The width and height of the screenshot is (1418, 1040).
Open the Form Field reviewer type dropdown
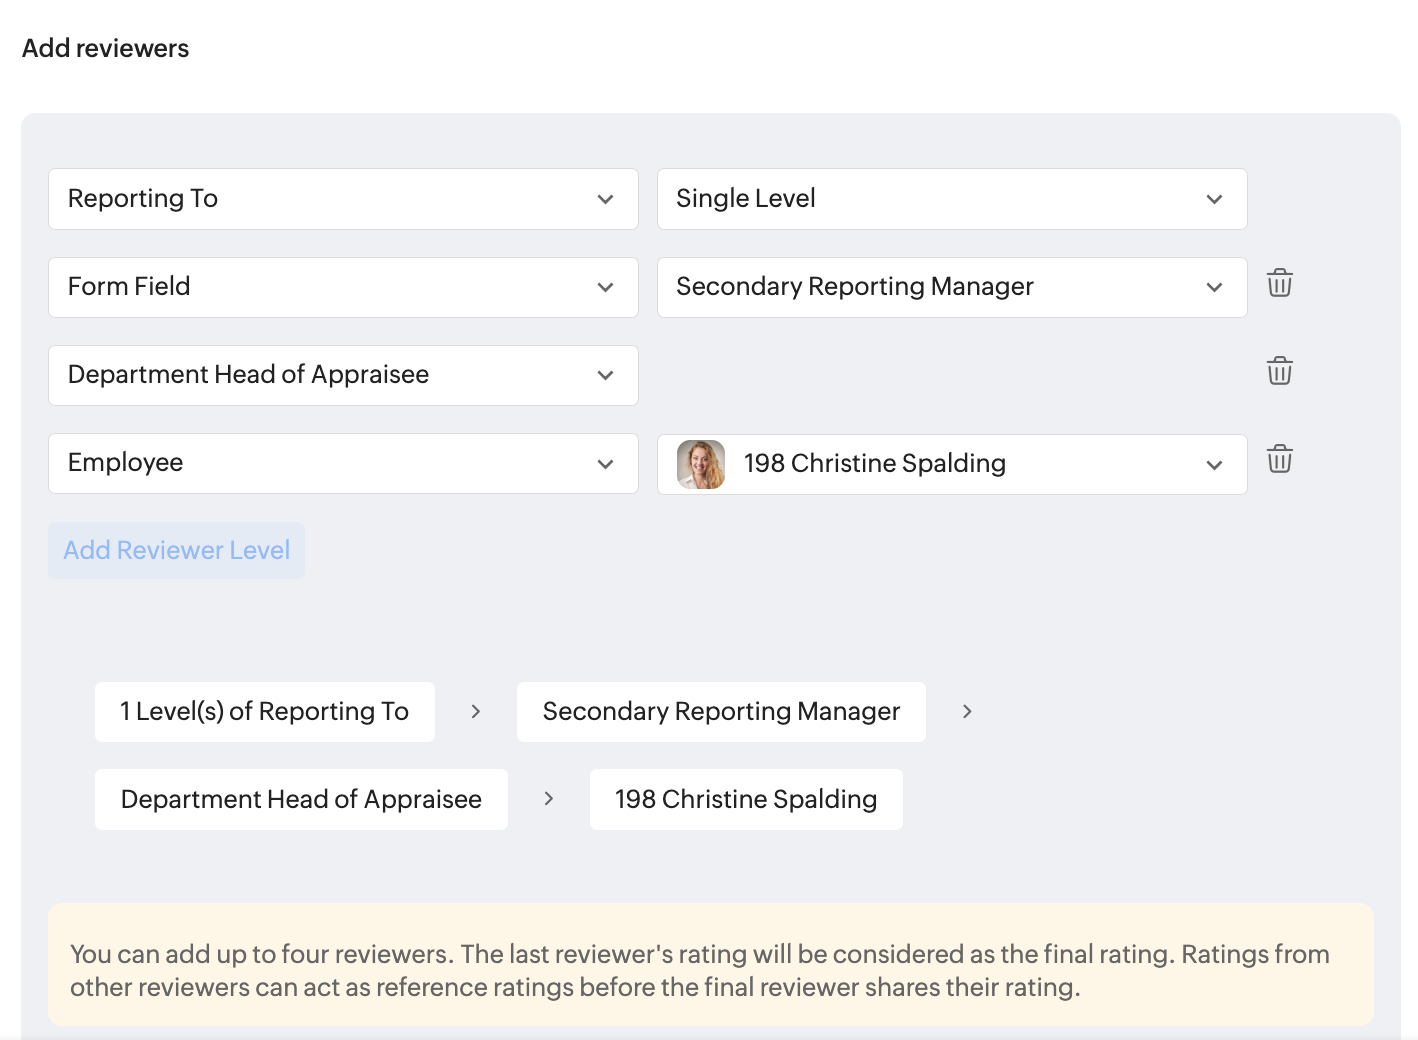coord(343,287)
